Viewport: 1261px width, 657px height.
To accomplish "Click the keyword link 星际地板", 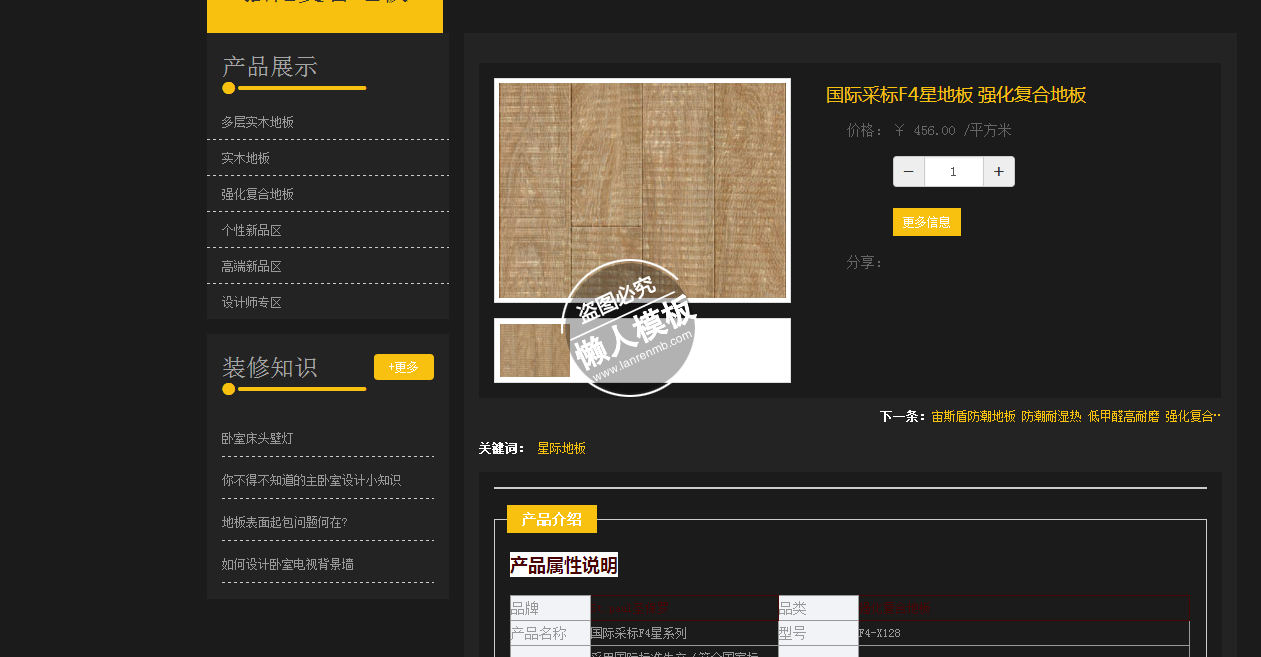I will coord(561,448).
